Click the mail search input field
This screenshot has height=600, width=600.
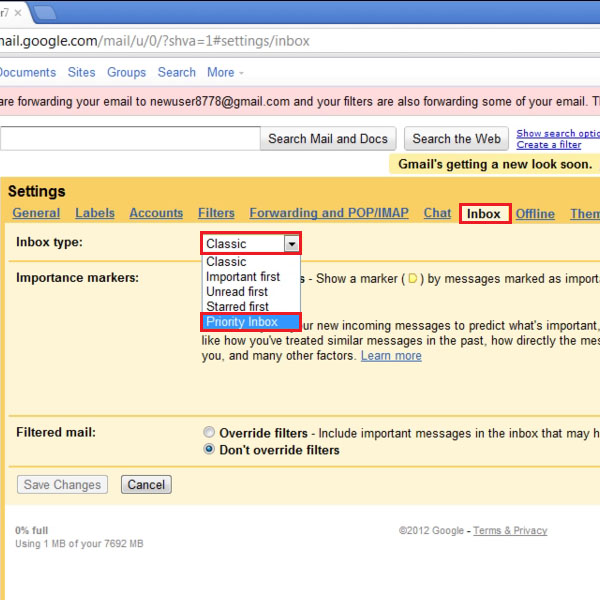click(x=130, y=138)
